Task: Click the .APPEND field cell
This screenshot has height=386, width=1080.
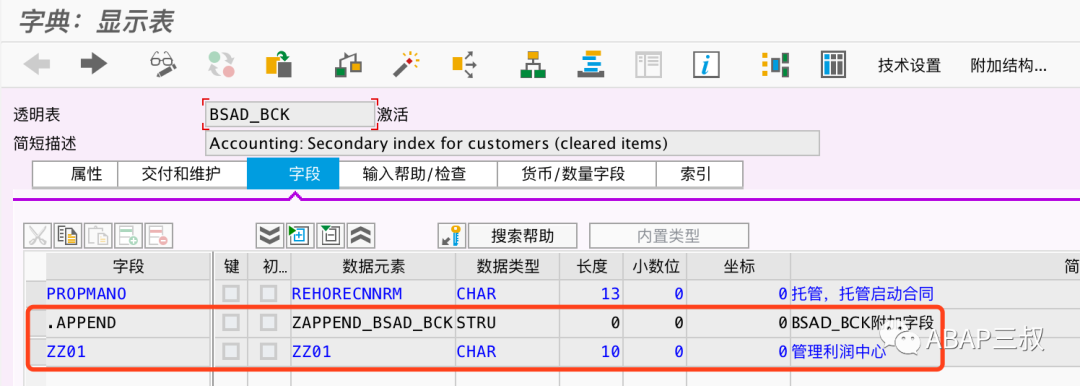Action: tap(128, 323)
